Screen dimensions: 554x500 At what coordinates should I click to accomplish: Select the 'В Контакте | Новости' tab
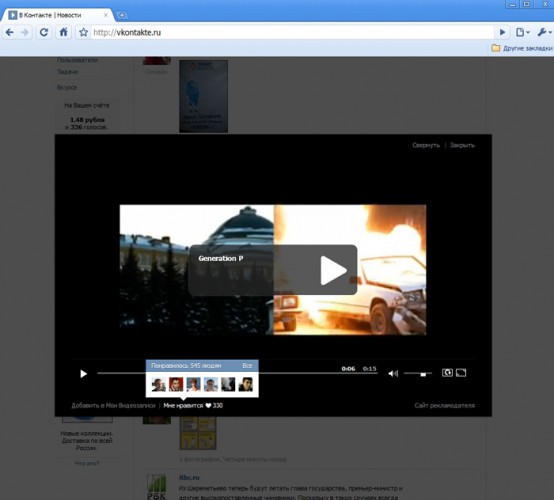click(x=57, y=15)
